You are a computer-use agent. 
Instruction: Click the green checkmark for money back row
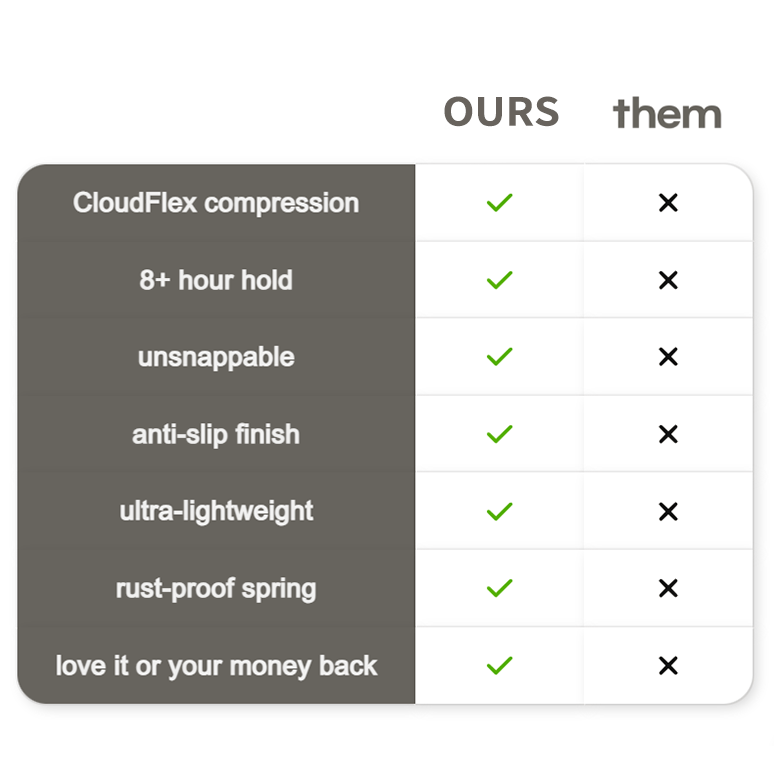[x=499, y=665]
